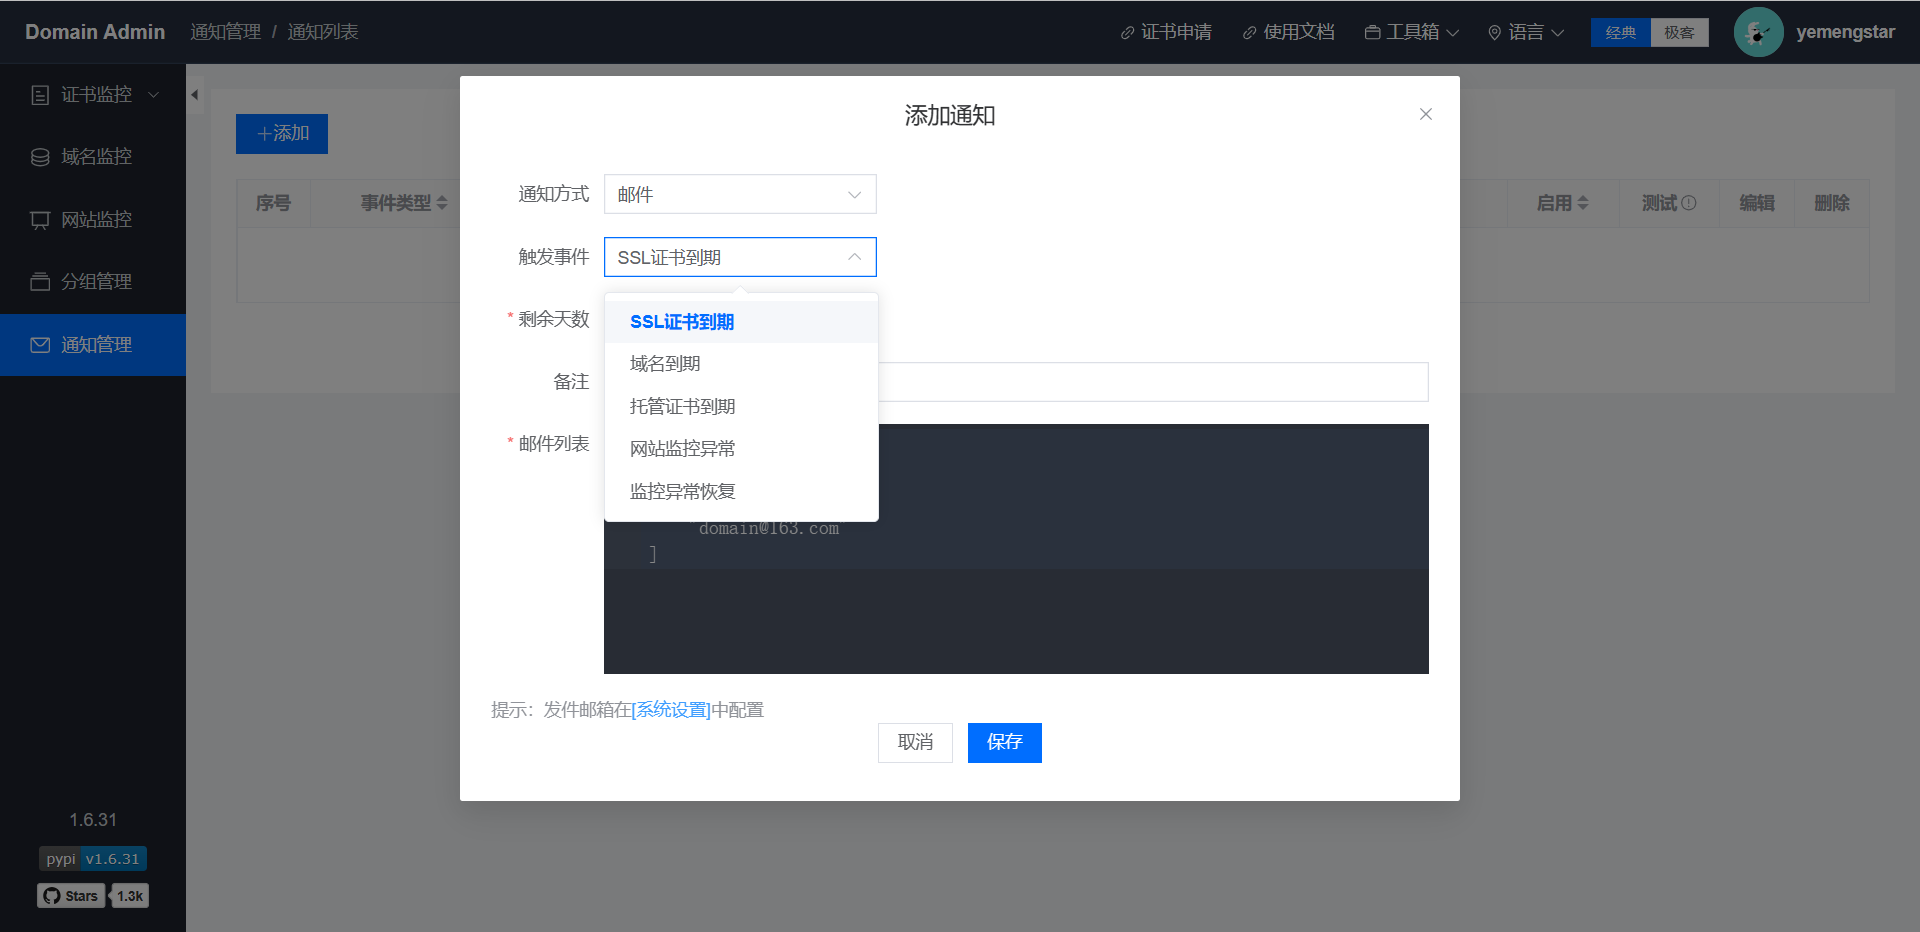The width and height of the screenshot is (1920, 932).
Task: Click the certificate monitoring sidebar icon
Action: tap(40, 95)
